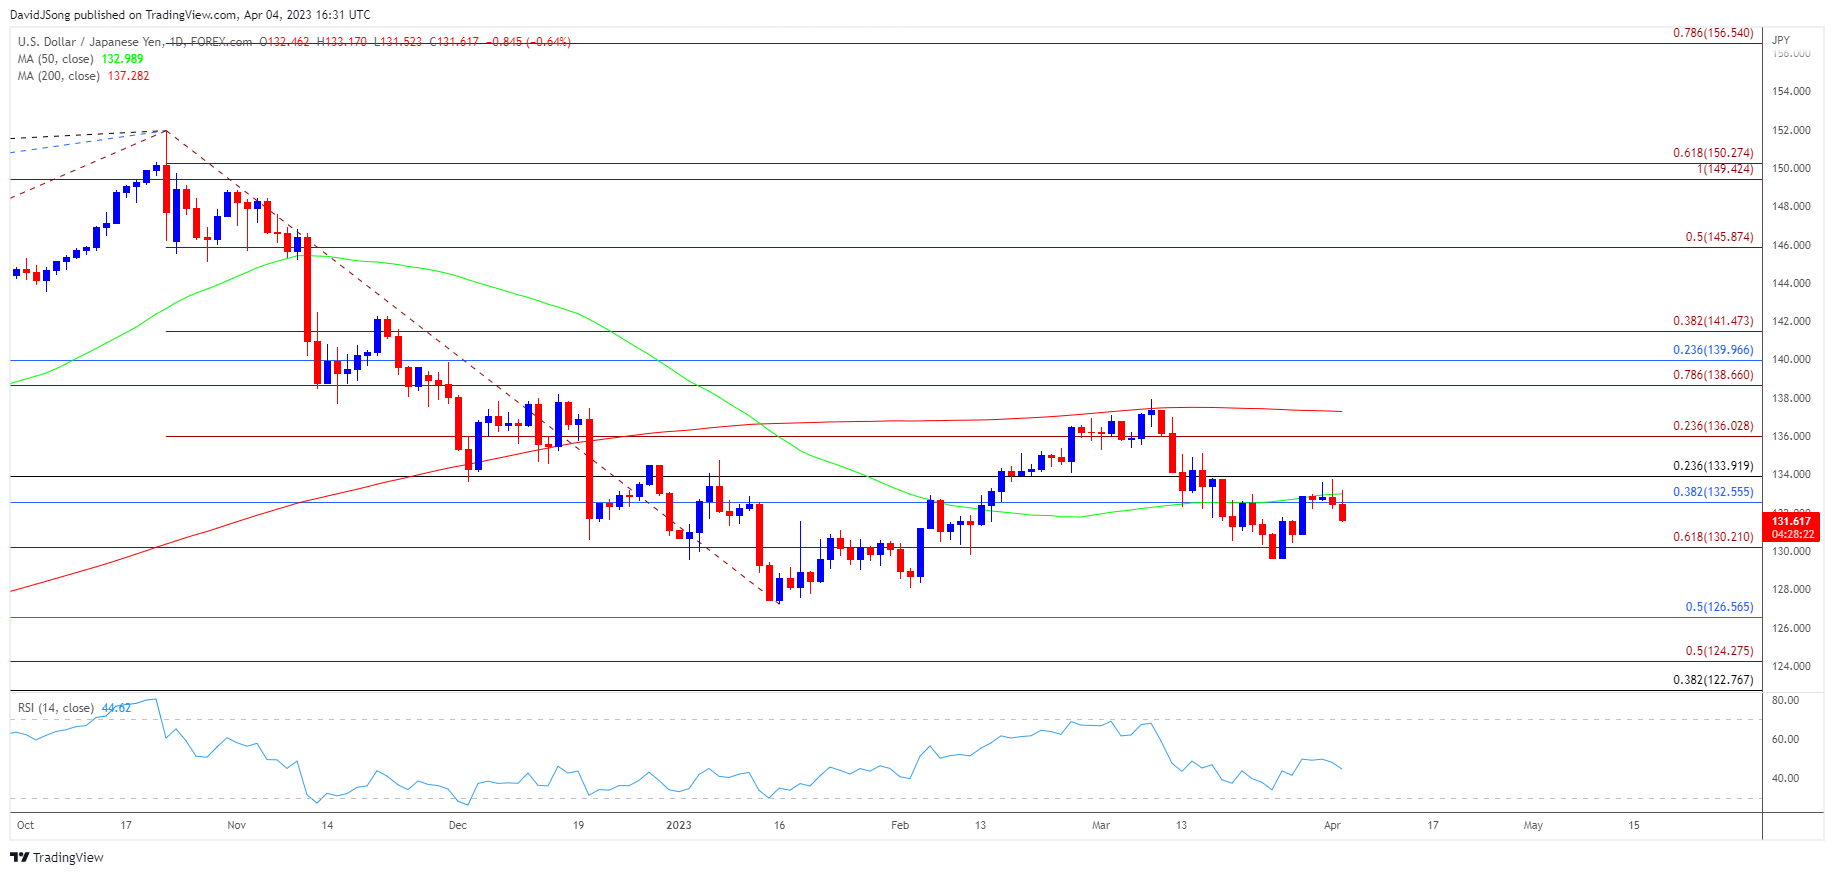This screenshot has height=875, width=1834.
Task: Click 144.000 on the price axis
Action: coord(1791,283)
